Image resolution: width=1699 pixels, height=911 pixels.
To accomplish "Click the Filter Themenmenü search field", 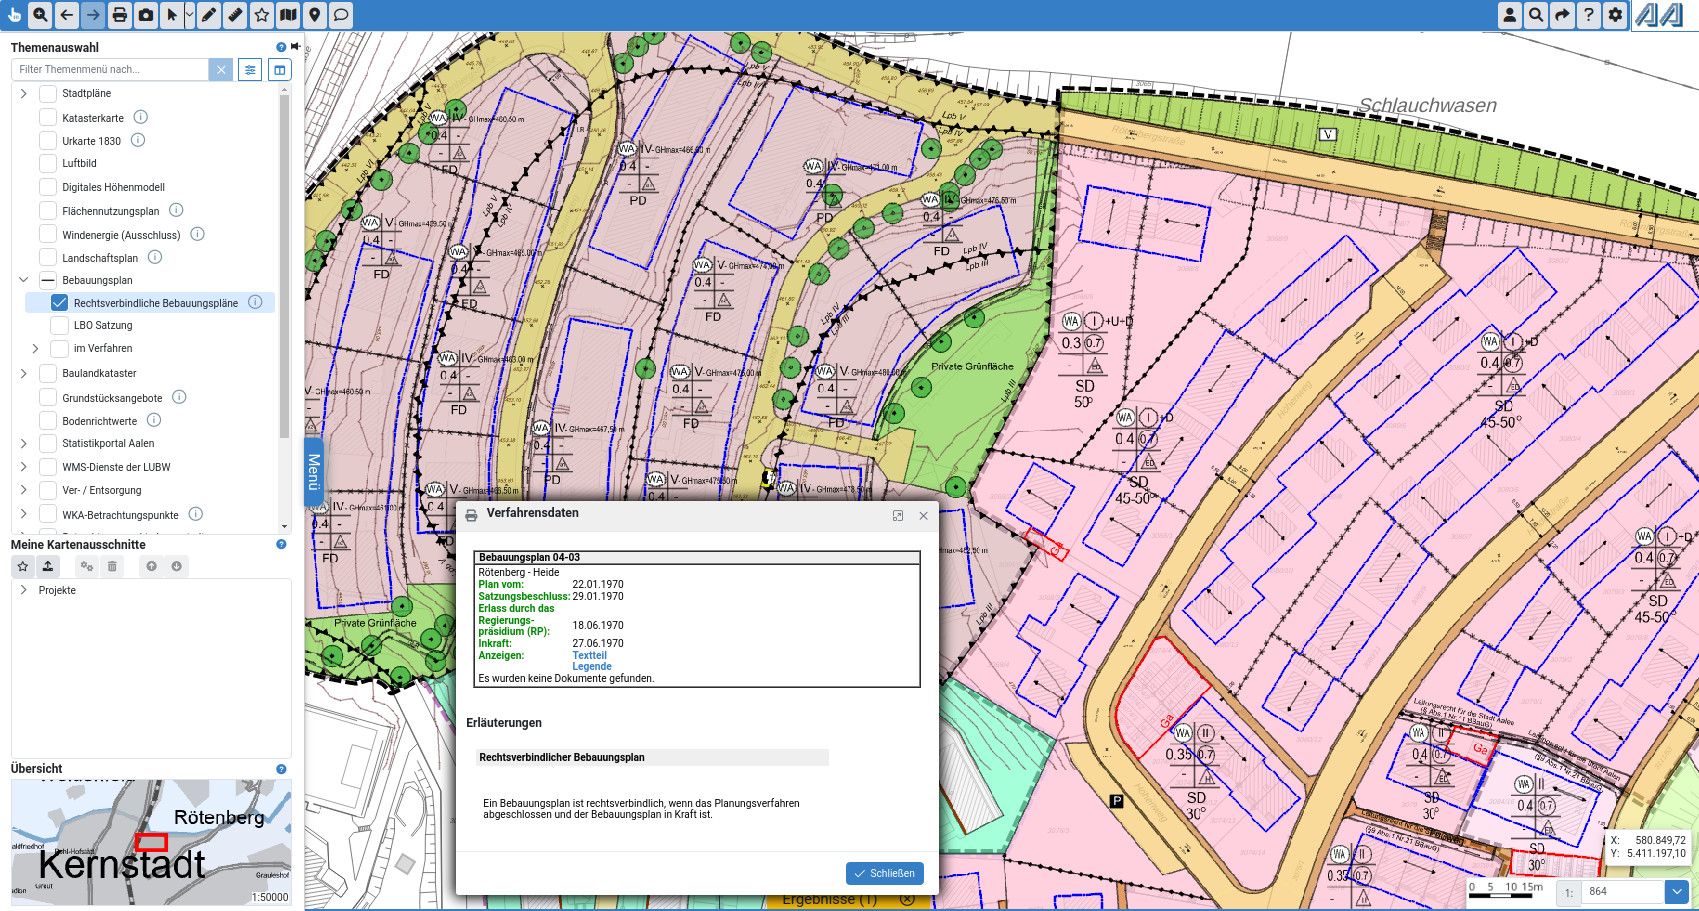I will pyautogui.click(x=110, y=69).
